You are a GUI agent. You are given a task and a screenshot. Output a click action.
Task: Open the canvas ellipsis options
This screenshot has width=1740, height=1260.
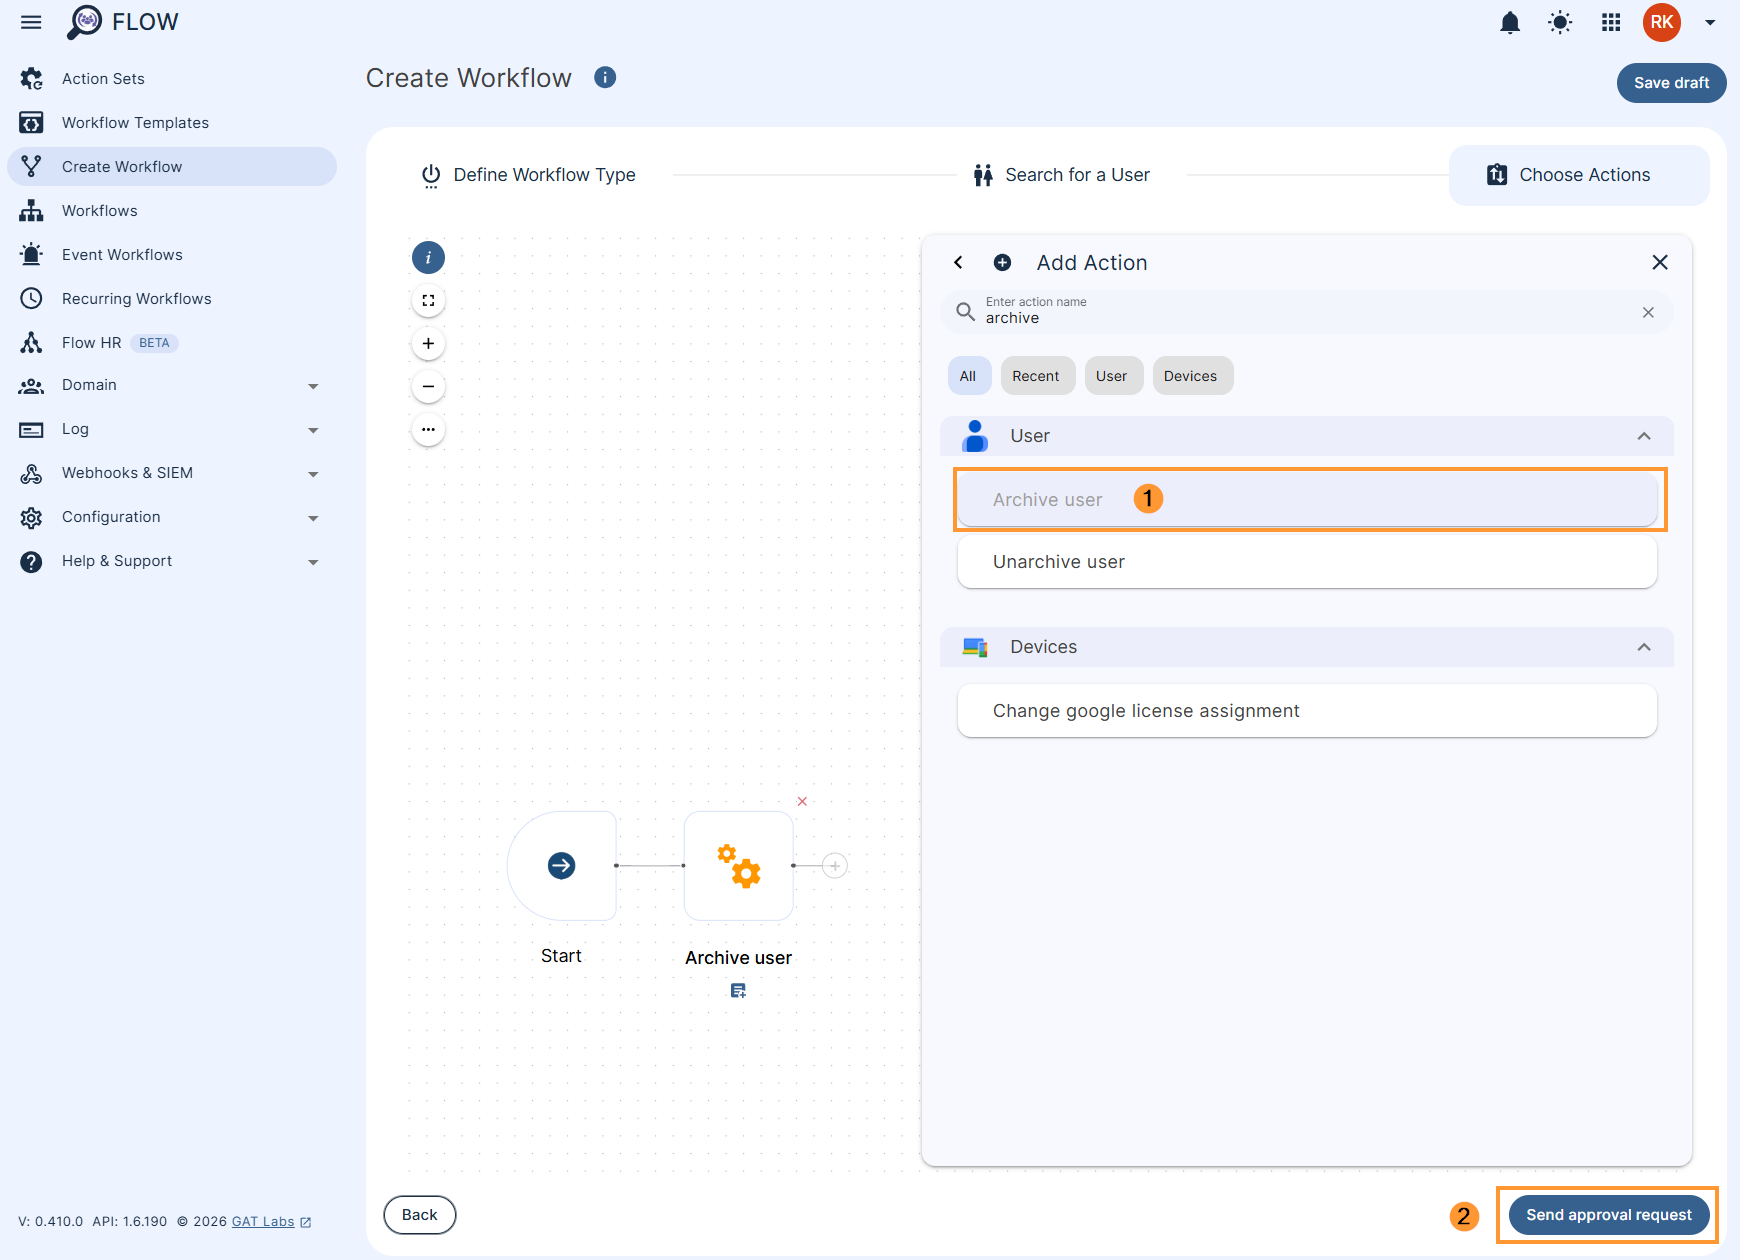click(x=428, y=429)
